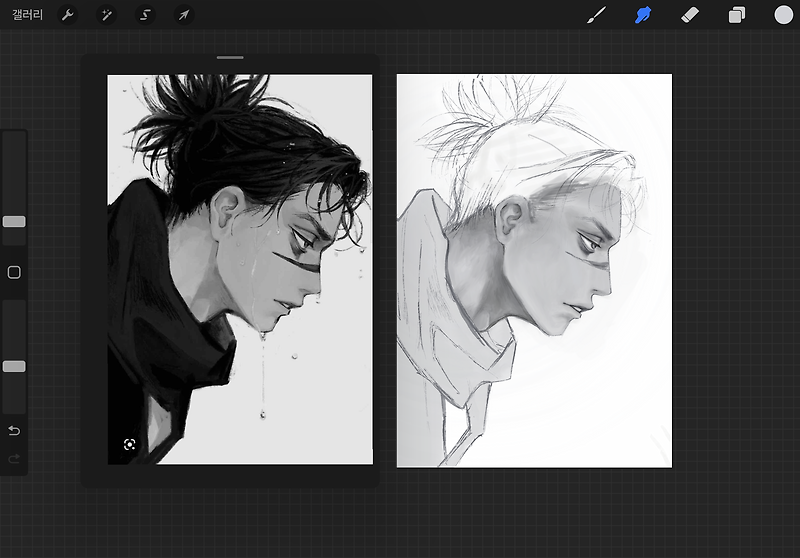Image resolution: width=800 pixels, height=558 pixels.
Task: Select the Eraser tool
Action: click(x=690, y=15)
